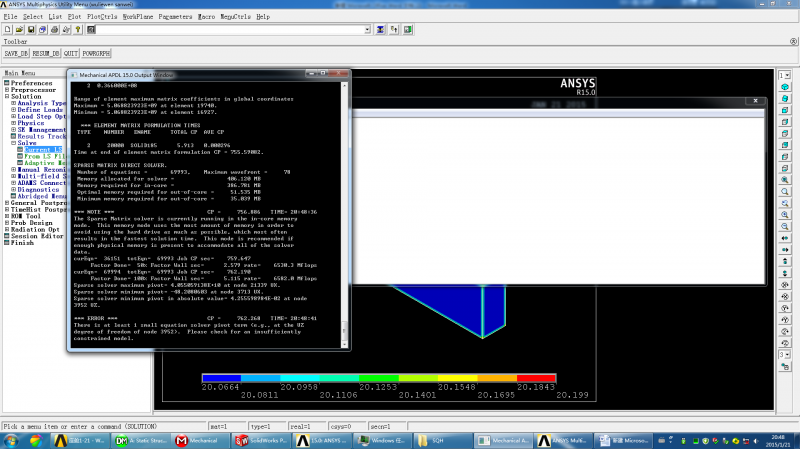Select the Top View icon
The width and height of the screenshot is (800, 449).
785,134
